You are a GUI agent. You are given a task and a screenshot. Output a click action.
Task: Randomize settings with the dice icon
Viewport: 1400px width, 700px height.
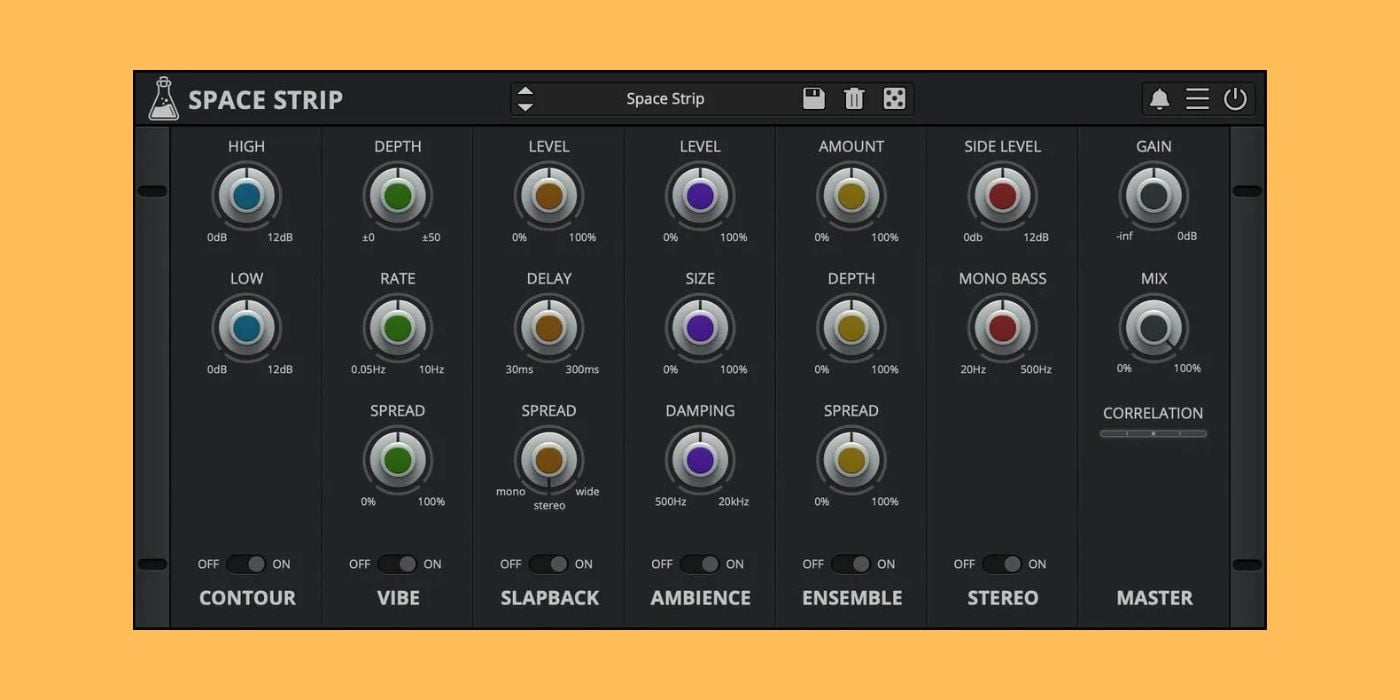click(x=893, y=98)
